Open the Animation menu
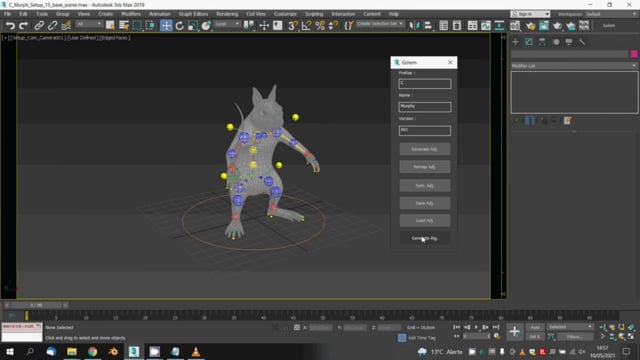Image resolution: width=640 pixels, height=360 pixels. (160, 14)
